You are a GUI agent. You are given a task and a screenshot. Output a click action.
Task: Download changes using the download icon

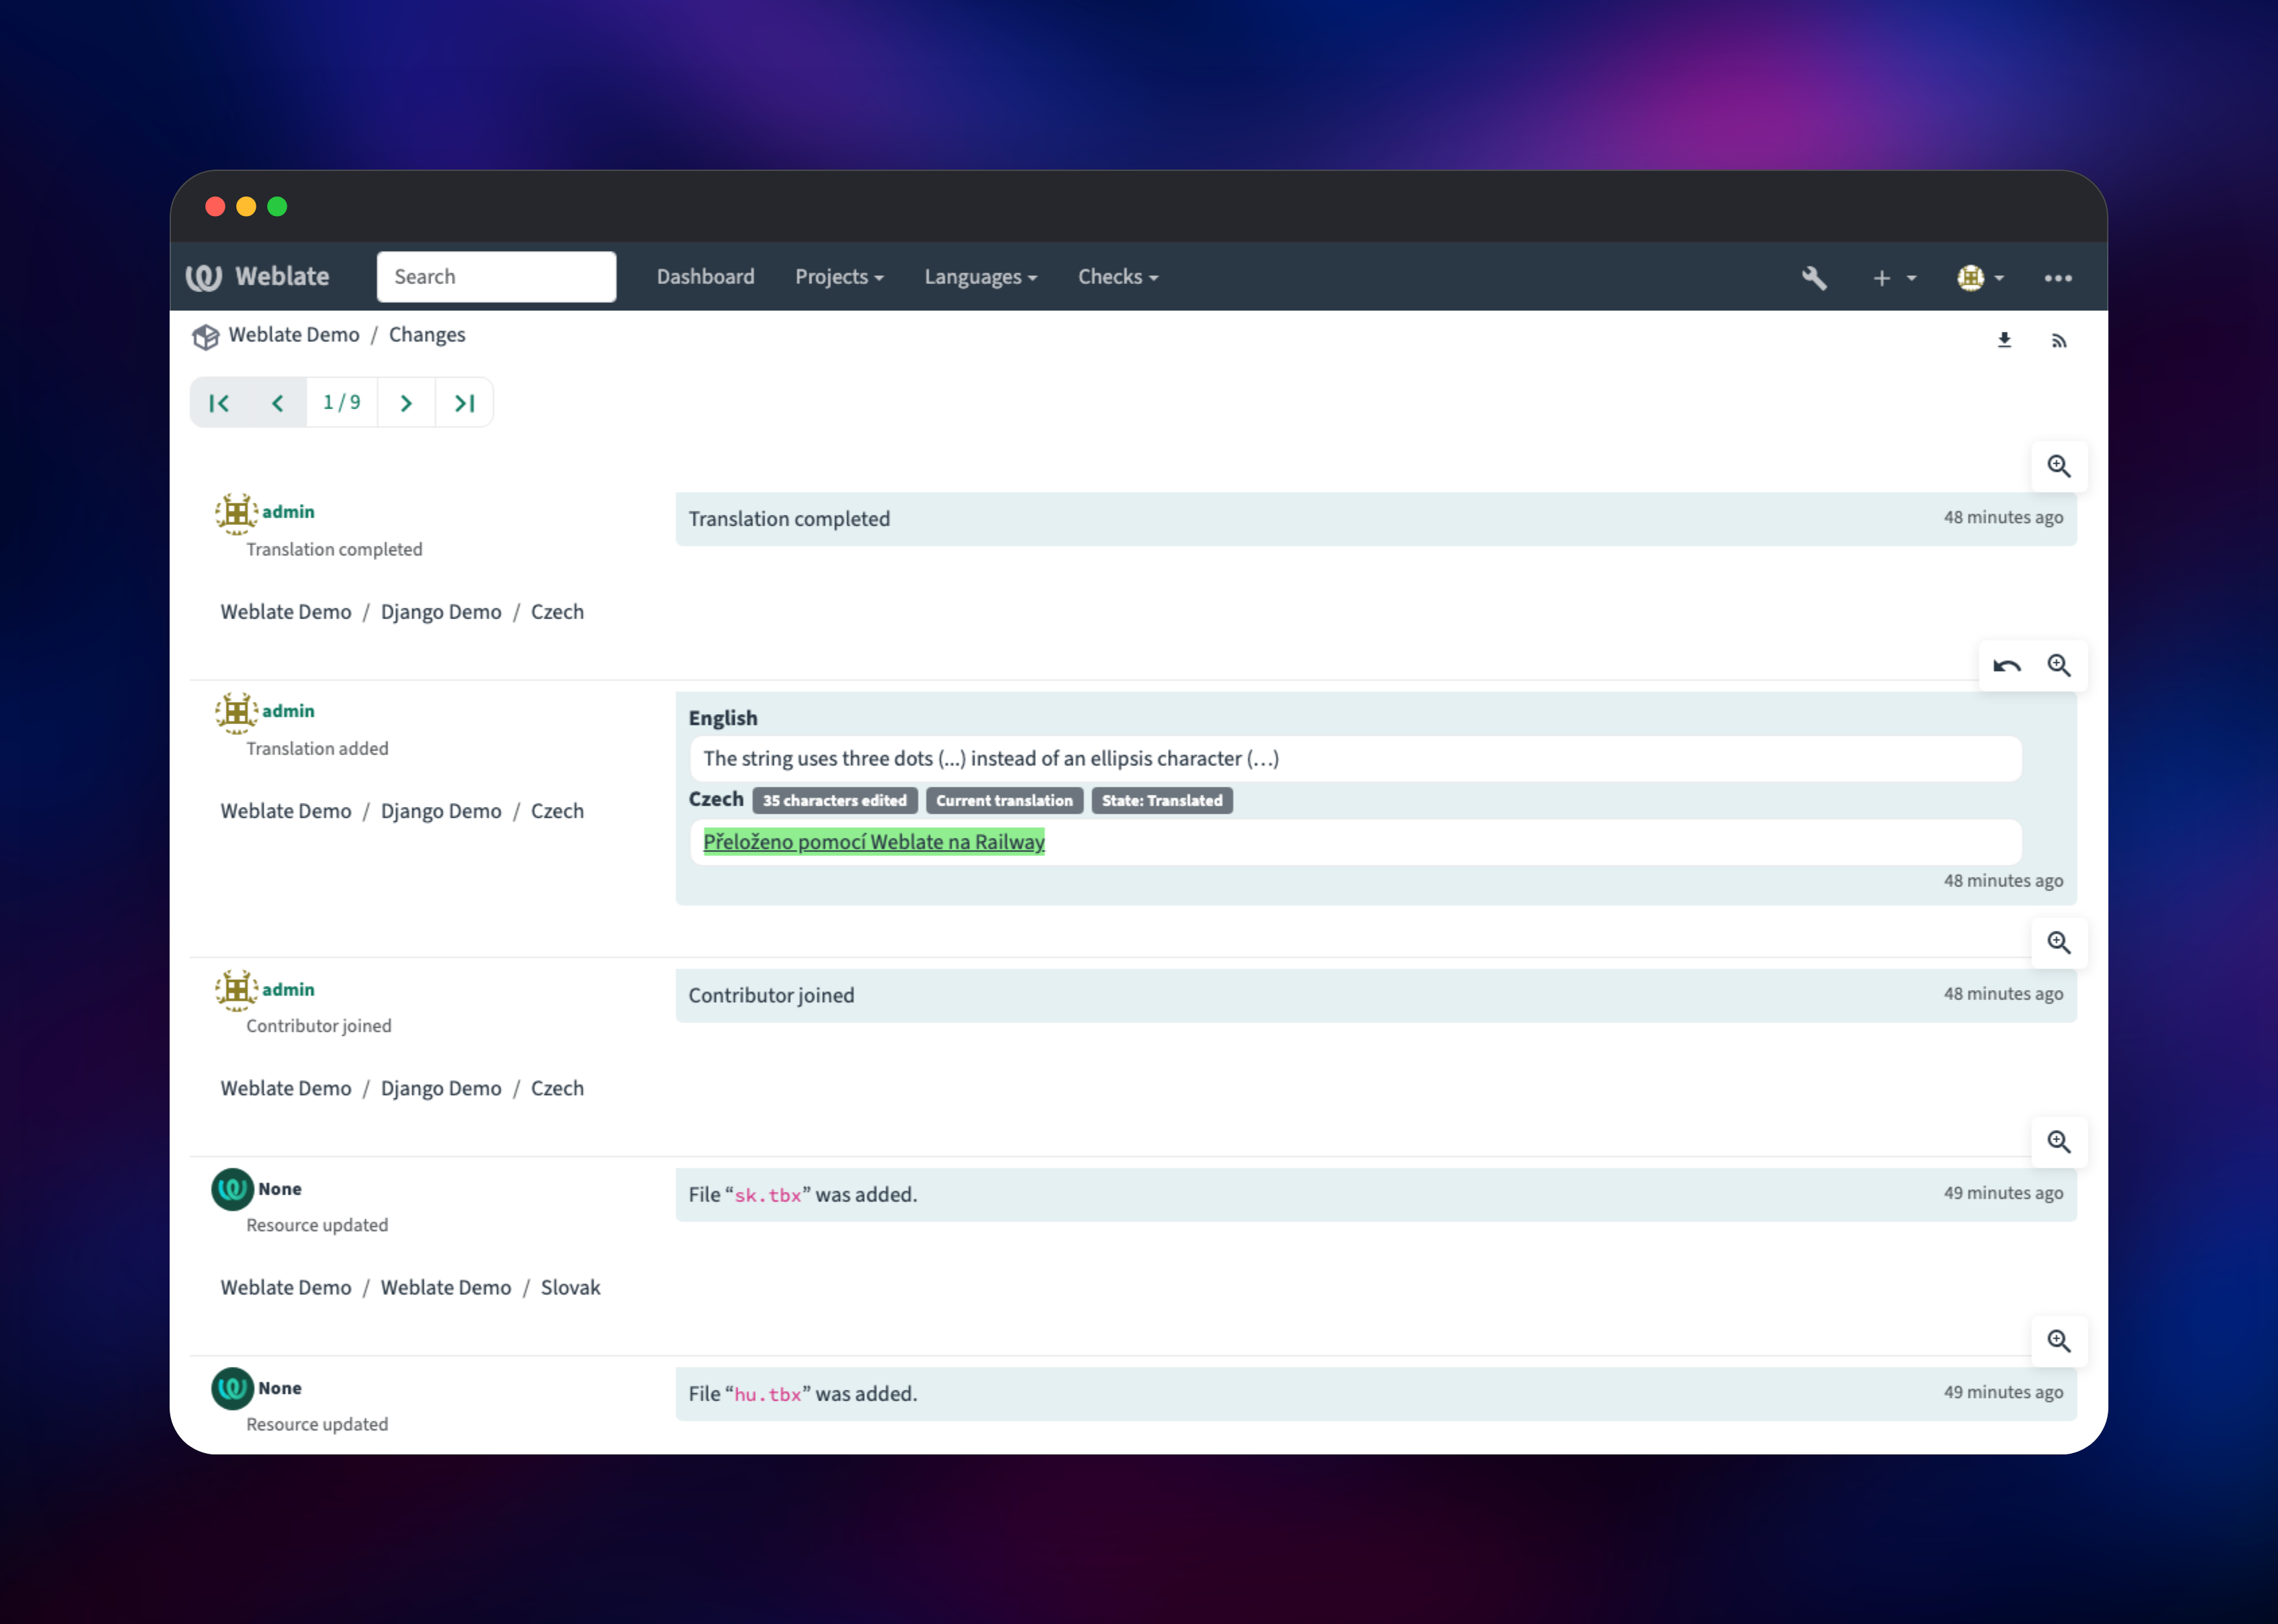(2004, 340)
